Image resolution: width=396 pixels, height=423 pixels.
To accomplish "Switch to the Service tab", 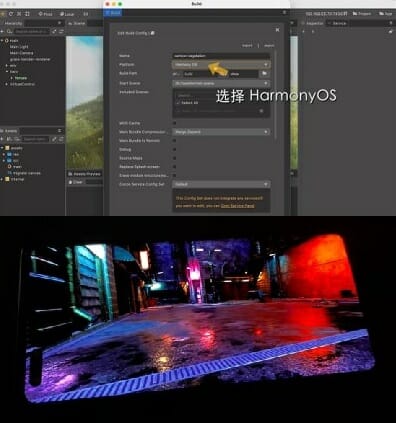I will click(337, 23).
